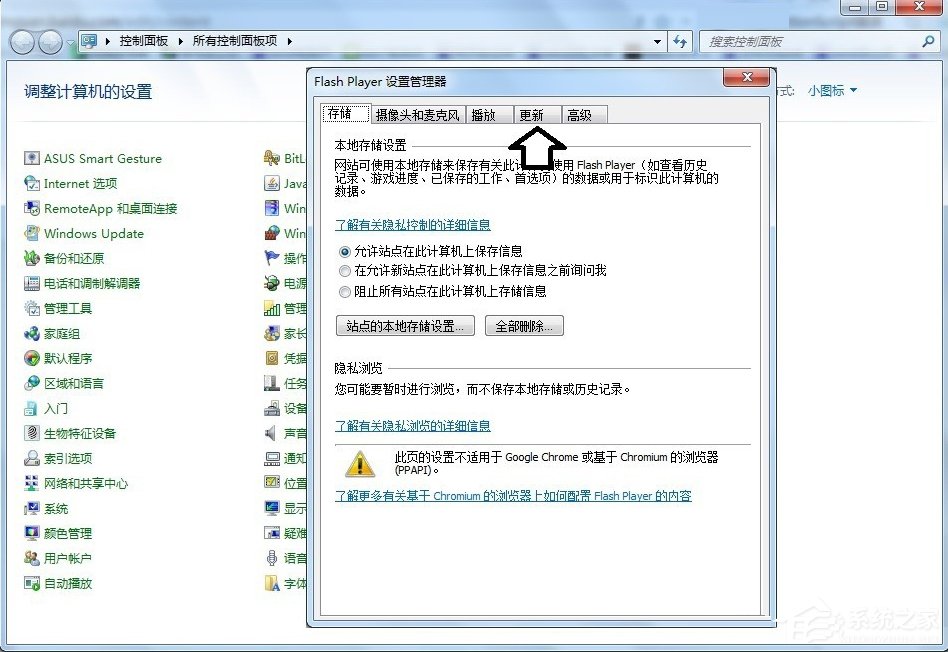Open the 小图标 view dropdown
The width and height of the screenshot is (948, 652).
click(x=829, y=90)
